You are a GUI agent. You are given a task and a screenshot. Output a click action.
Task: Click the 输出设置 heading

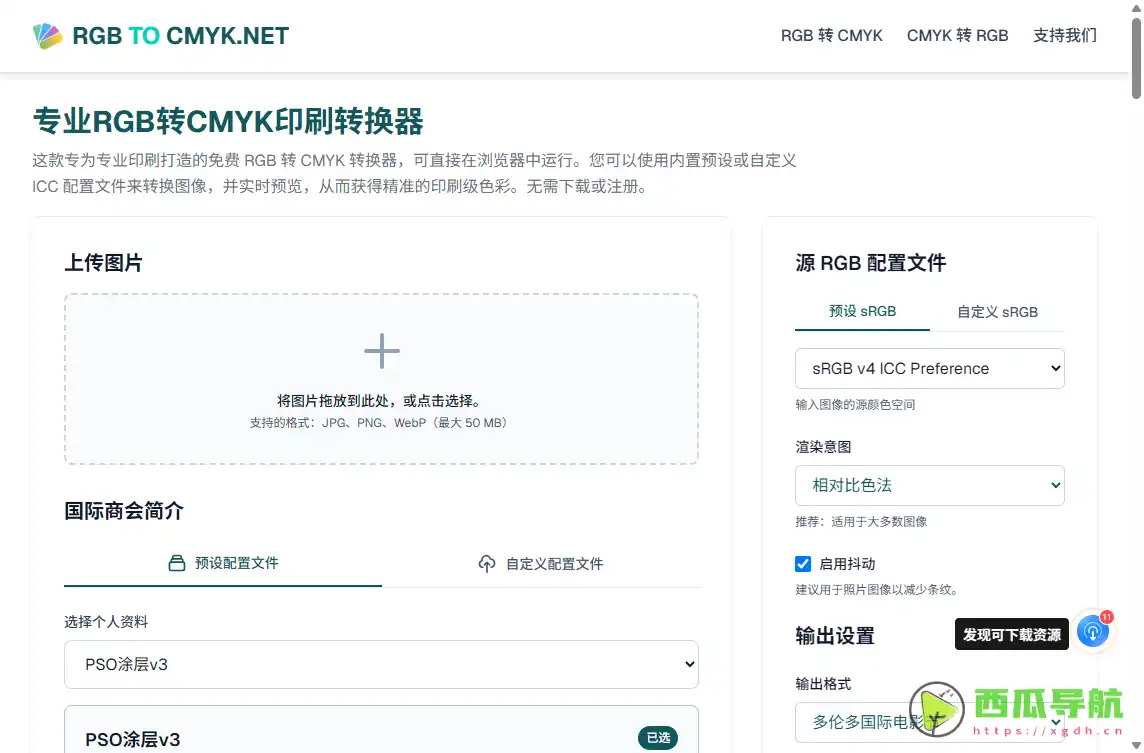point(835,636)
